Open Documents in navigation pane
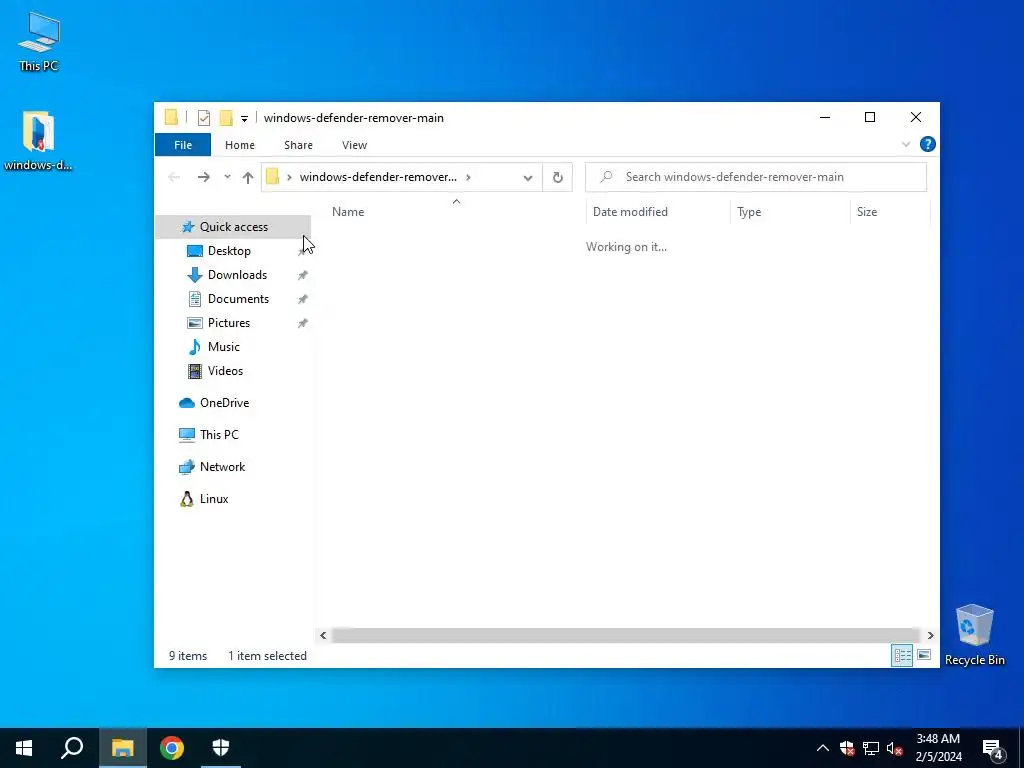Screen dimensions: 1024x768 point(238,299)
